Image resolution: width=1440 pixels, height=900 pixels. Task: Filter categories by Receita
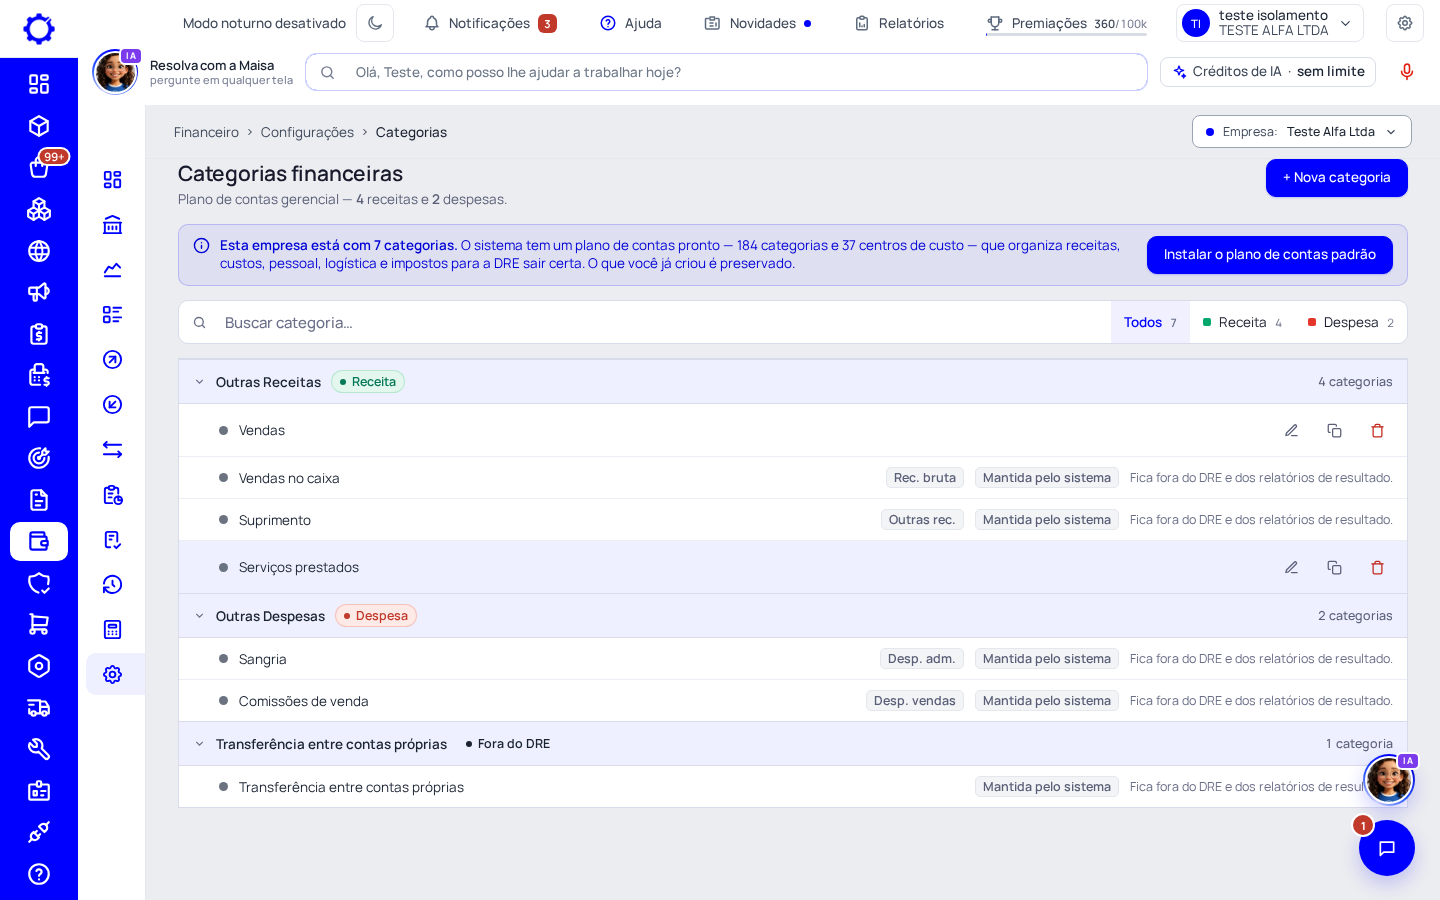click(1242, 322)
